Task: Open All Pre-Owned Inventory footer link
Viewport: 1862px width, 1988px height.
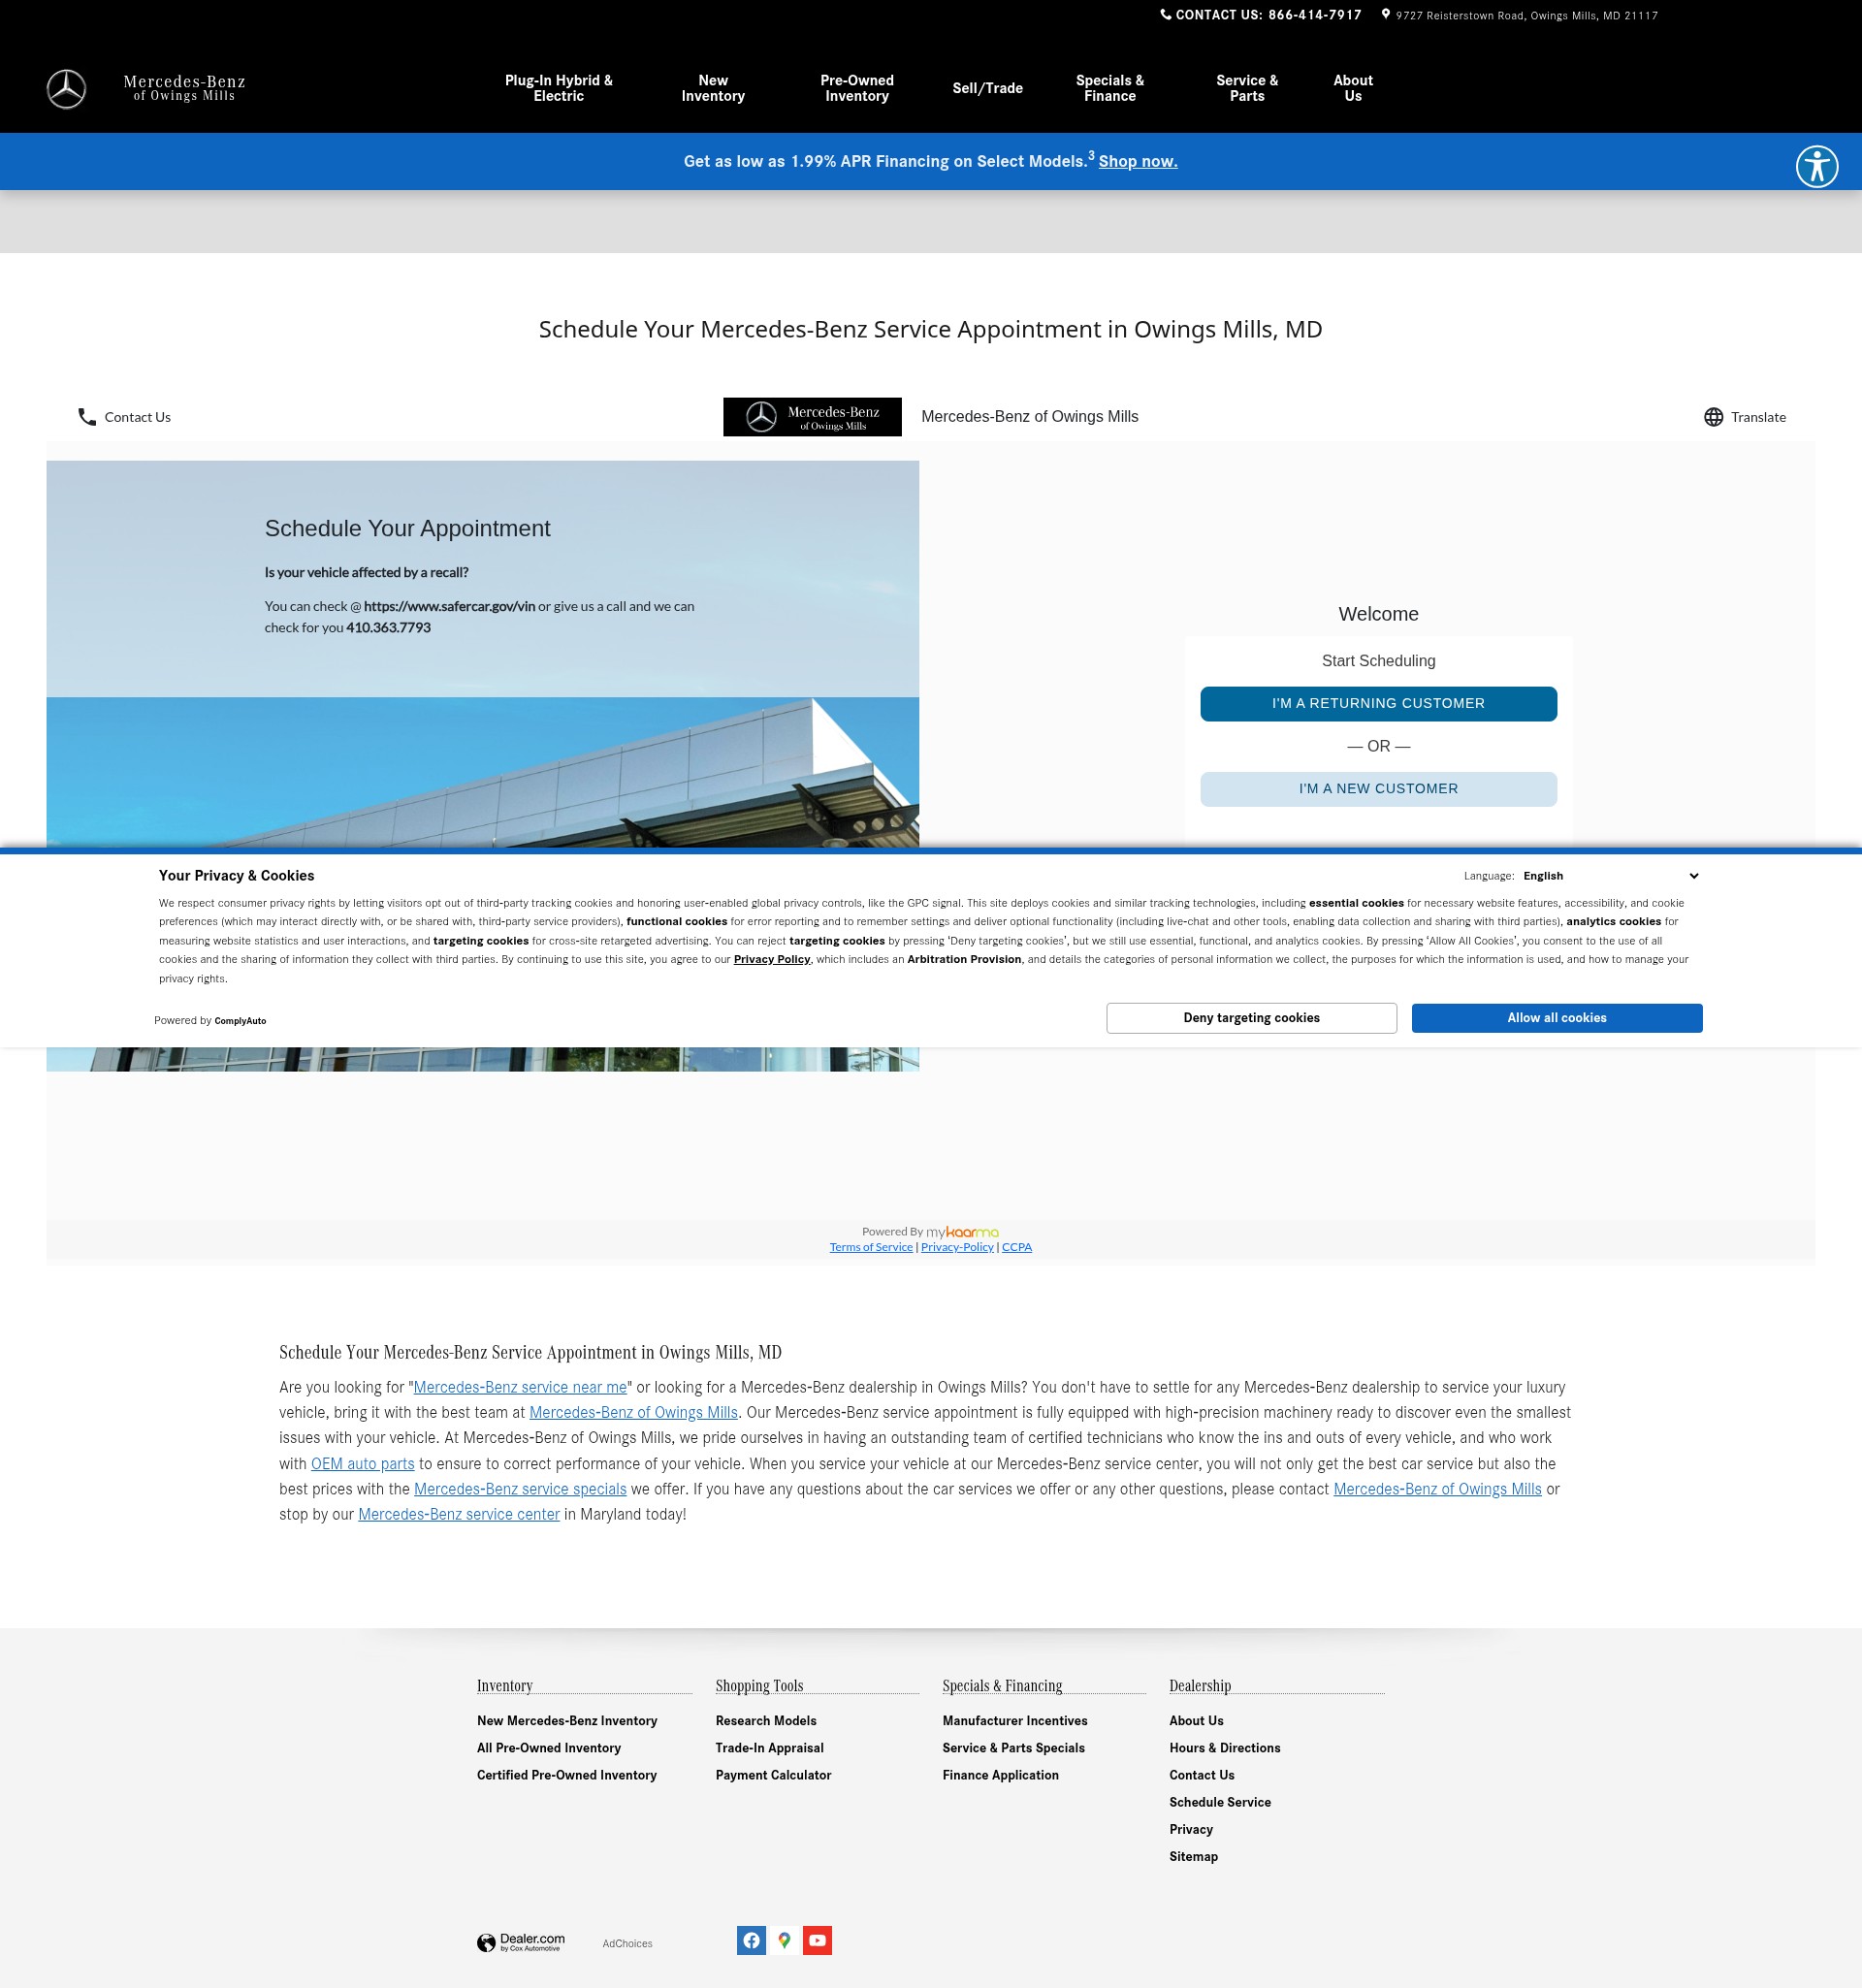Action: pos(548,1748)
